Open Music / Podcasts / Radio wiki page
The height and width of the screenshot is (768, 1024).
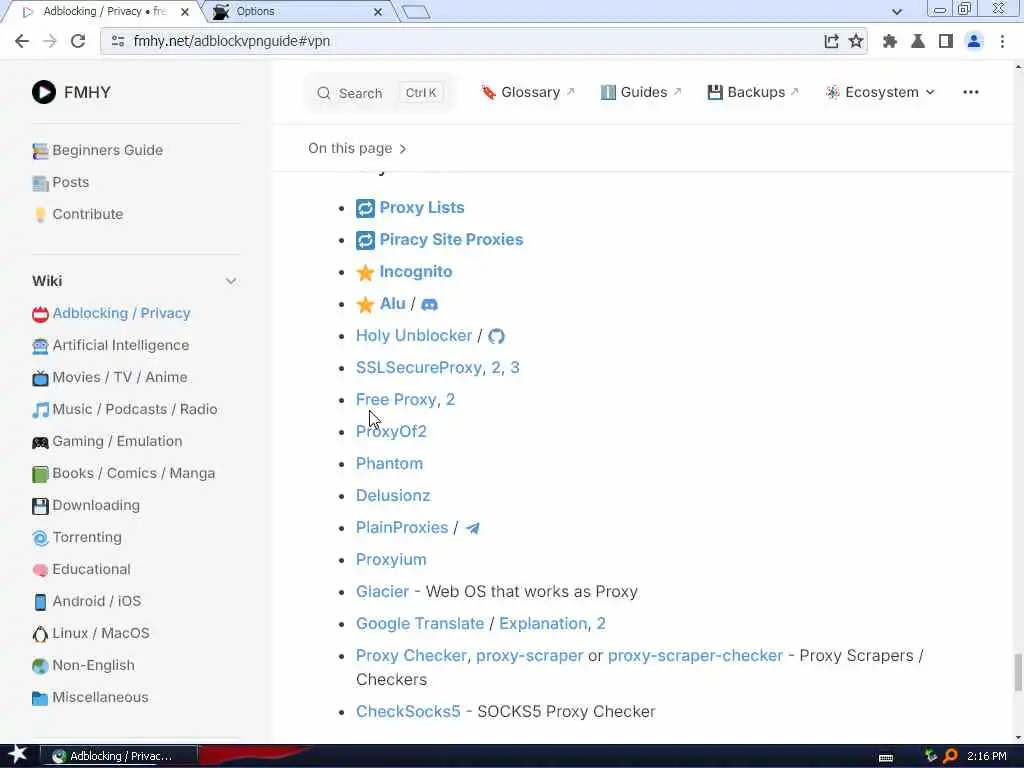[x=125, y=409]
